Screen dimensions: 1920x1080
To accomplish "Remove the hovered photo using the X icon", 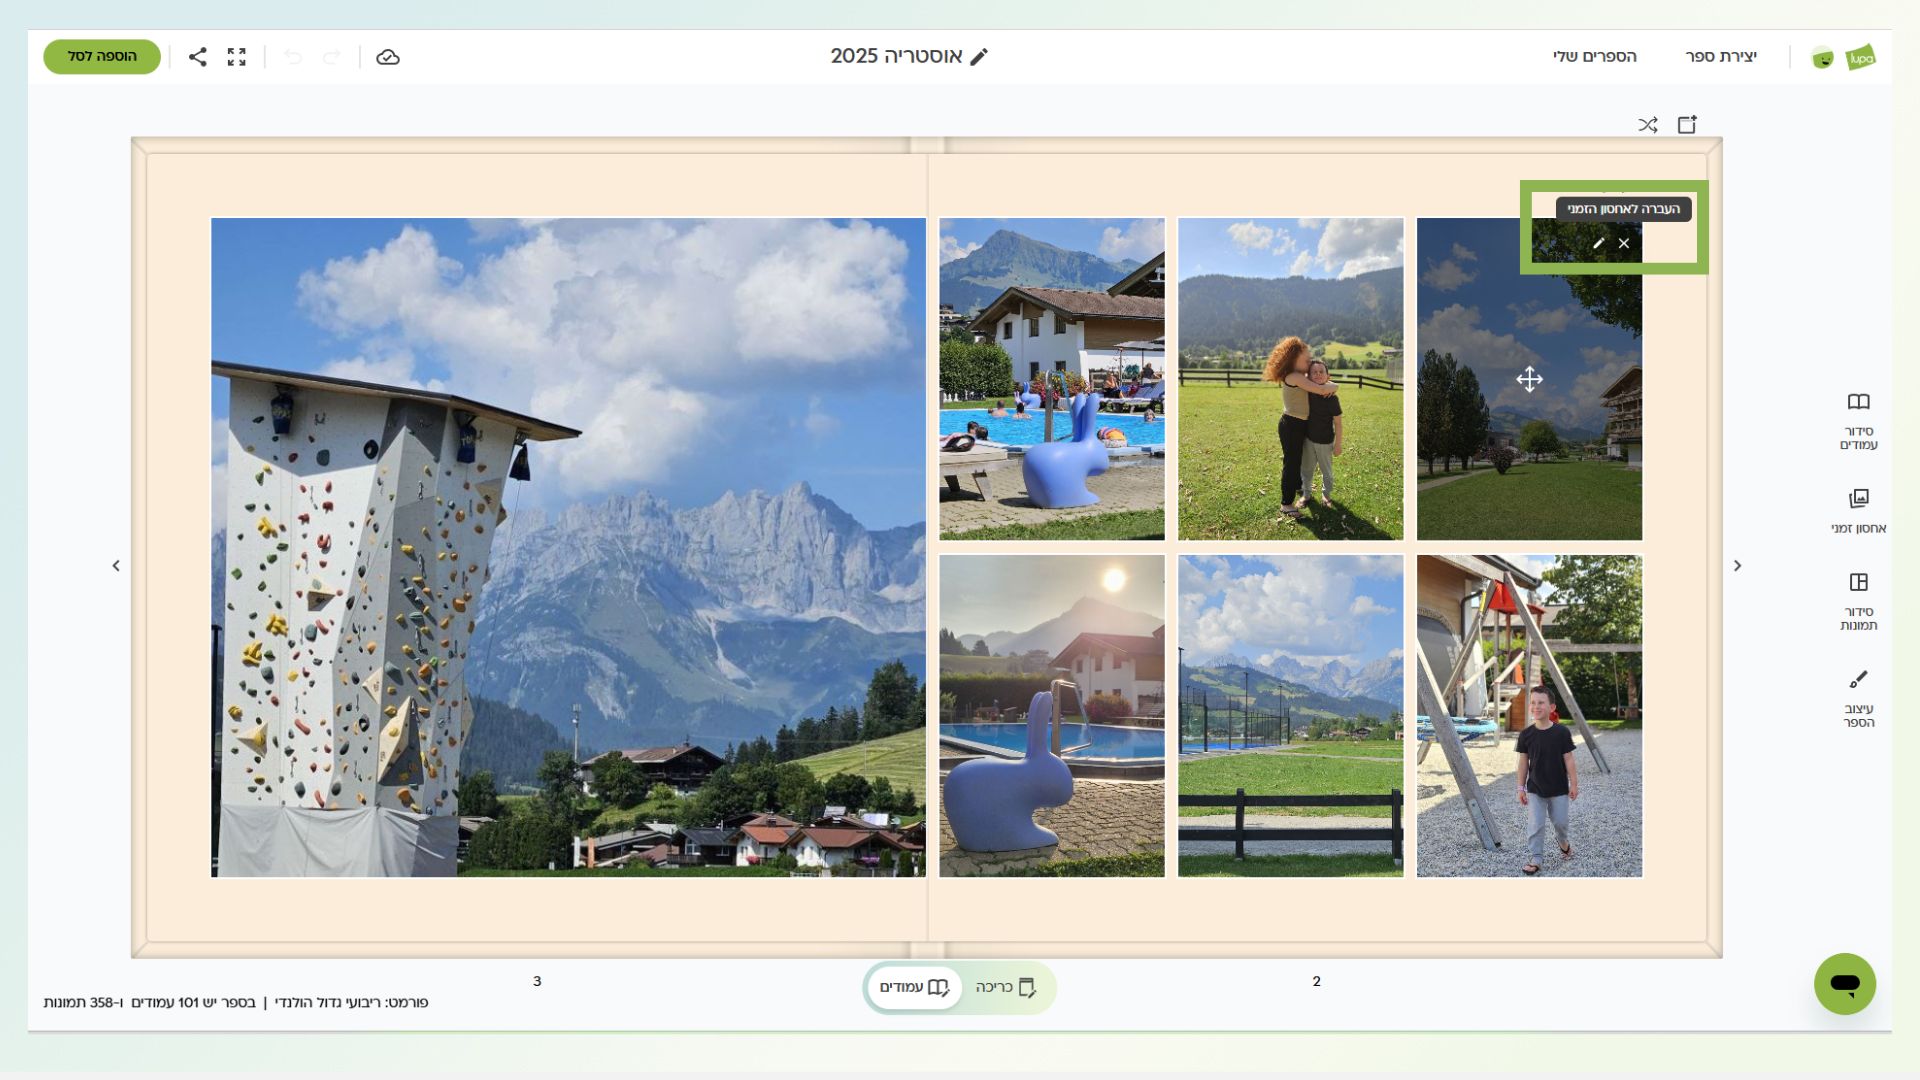I will [x=1624, y=243].
